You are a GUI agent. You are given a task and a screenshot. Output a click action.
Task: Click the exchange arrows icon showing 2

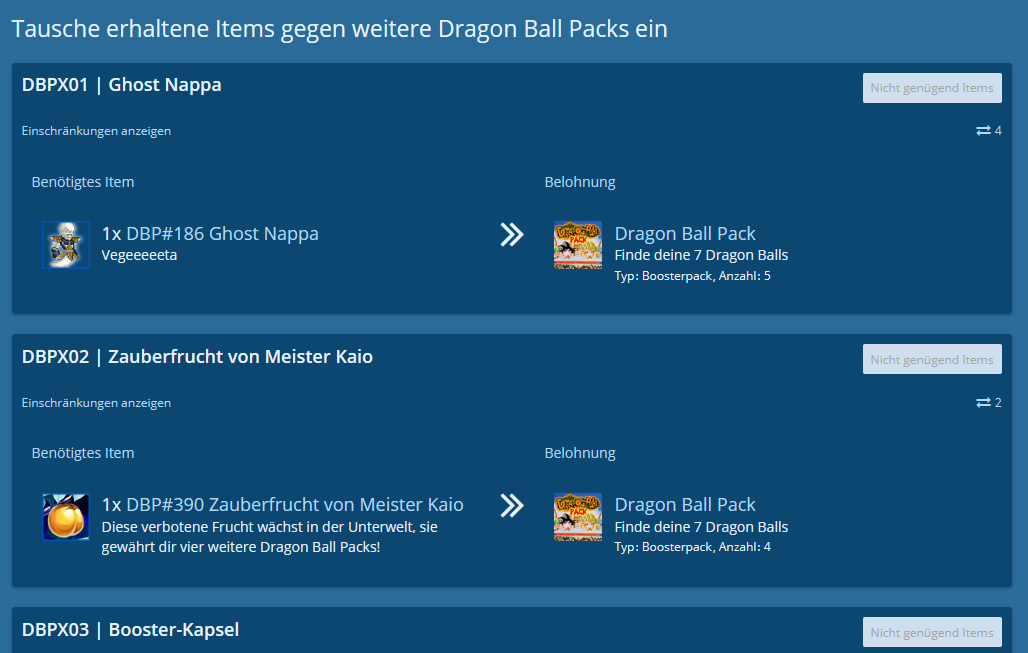point(983,403)
